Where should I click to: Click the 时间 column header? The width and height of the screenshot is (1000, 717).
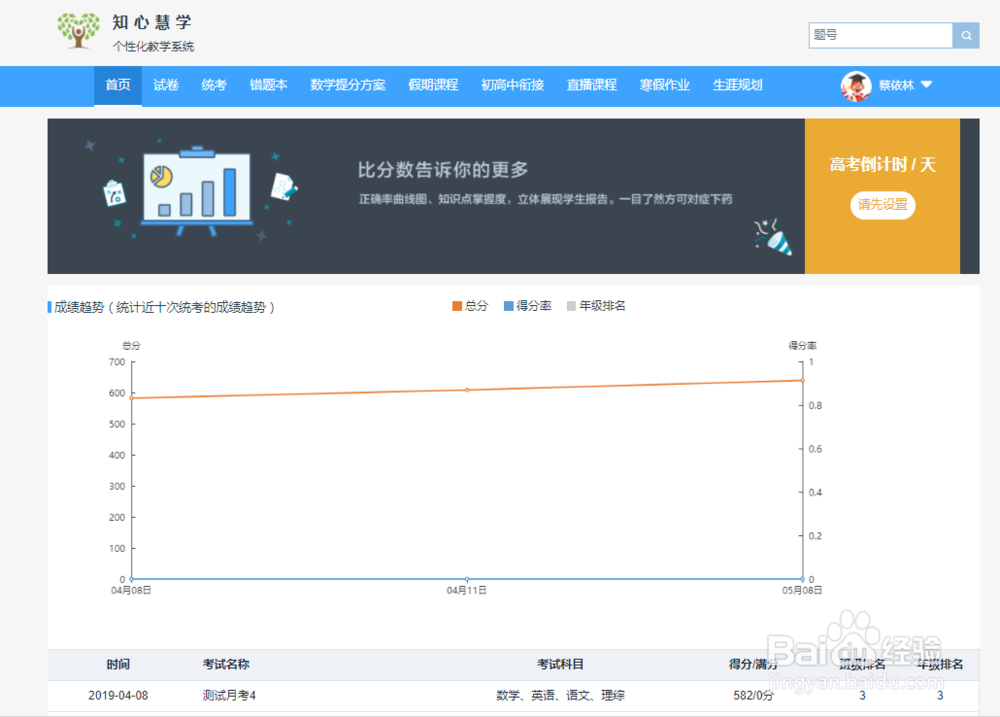click(118, 665)
